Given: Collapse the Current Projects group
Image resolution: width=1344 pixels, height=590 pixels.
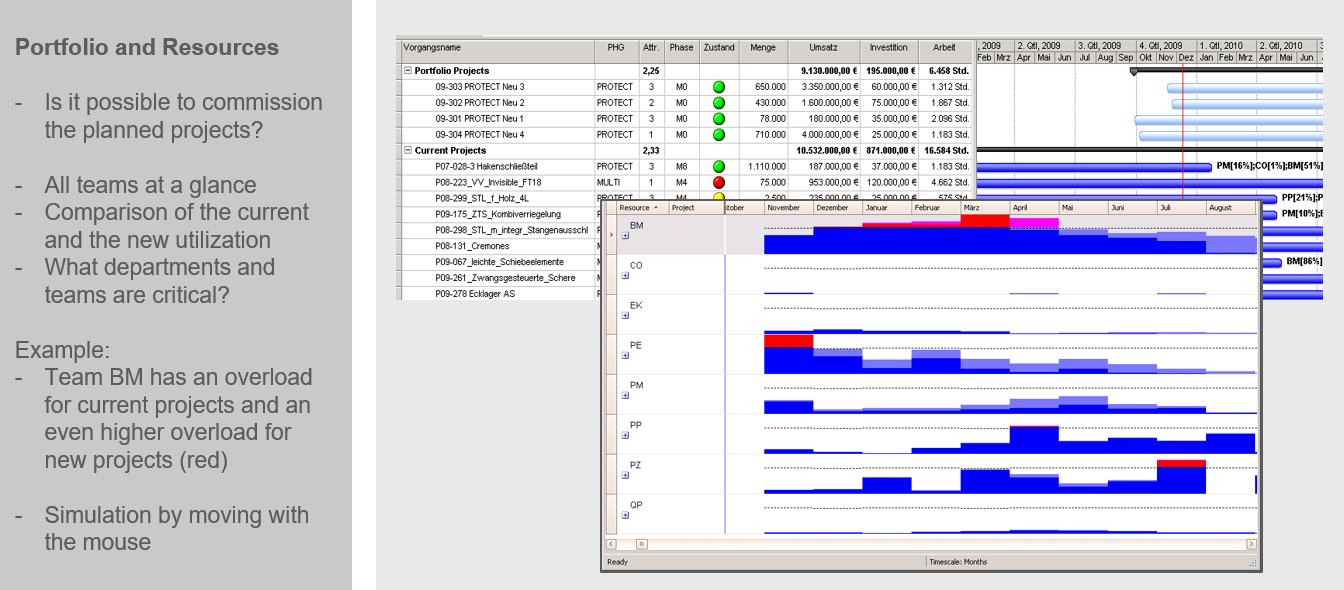Looking at the screenshot, I should [x=406, y=150].
